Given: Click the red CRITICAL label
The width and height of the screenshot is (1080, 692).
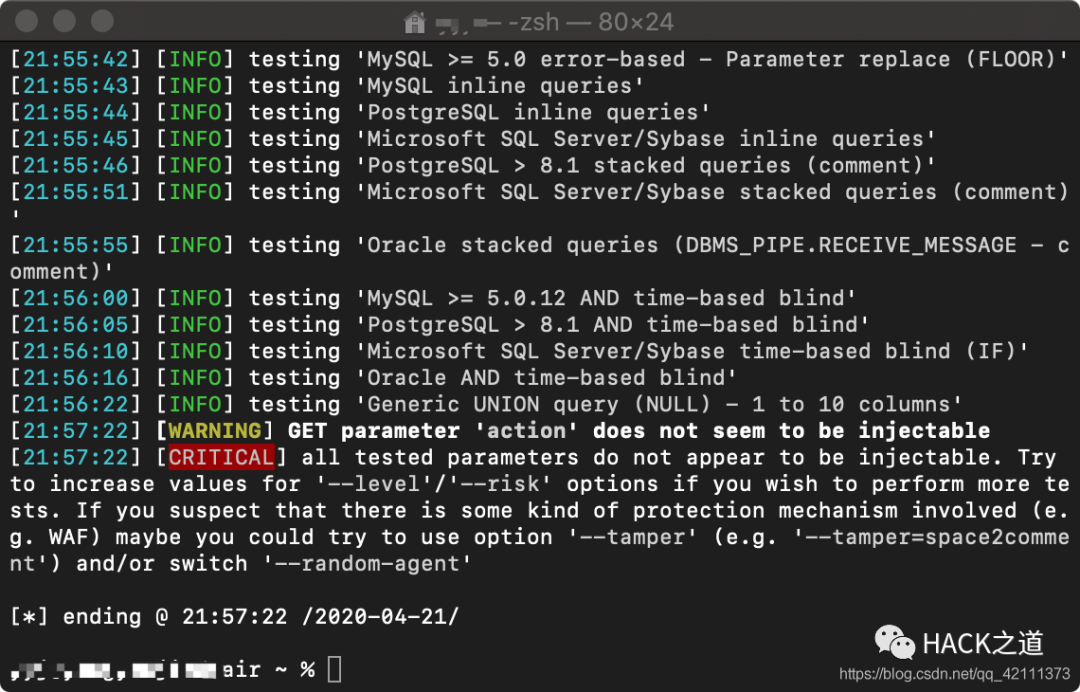Looking at the screenshot, I should point(221,457).
